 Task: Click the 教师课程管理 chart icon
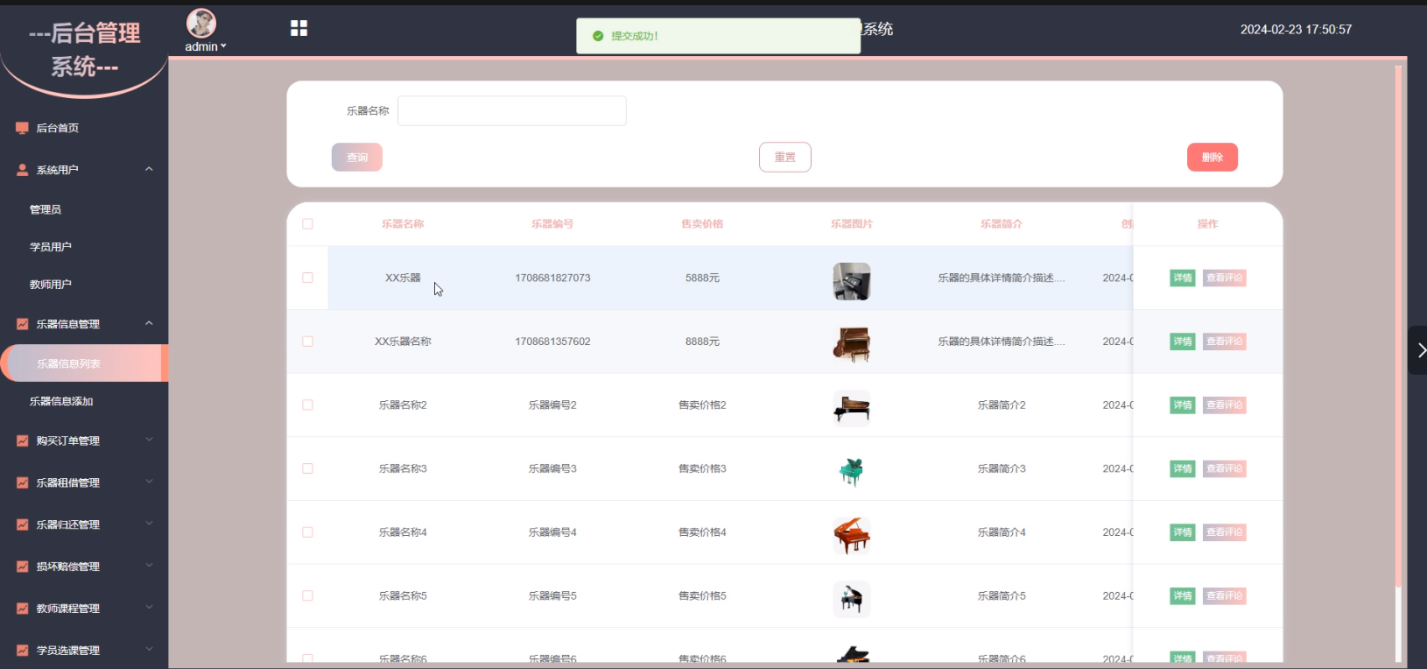22,608
